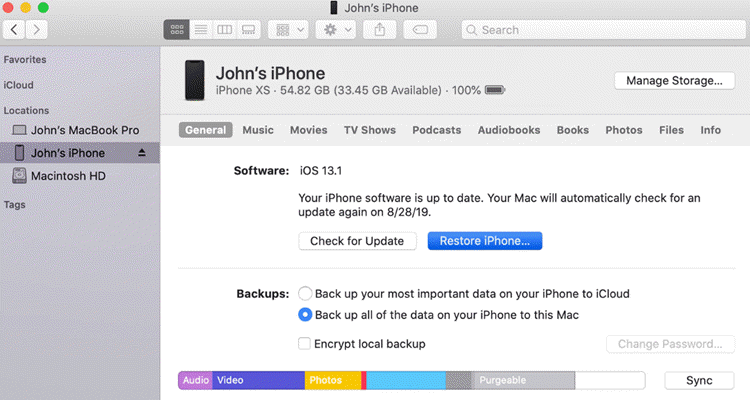Click Restore iPhone button
The height and width of the screenshot is (400, 750).
click(x=485, y=241)
